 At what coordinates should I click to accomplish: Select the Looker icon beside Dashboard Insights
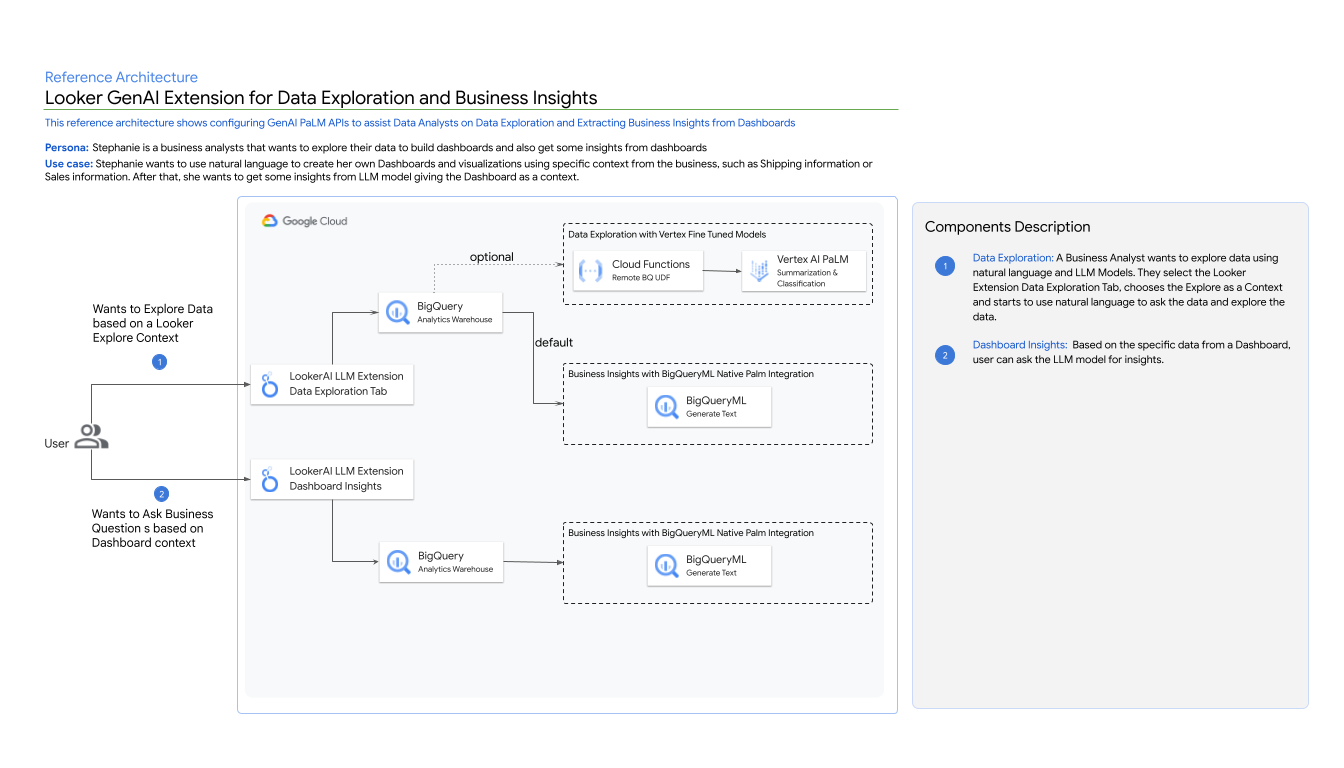pyautogui.click(x=269, y=479)
